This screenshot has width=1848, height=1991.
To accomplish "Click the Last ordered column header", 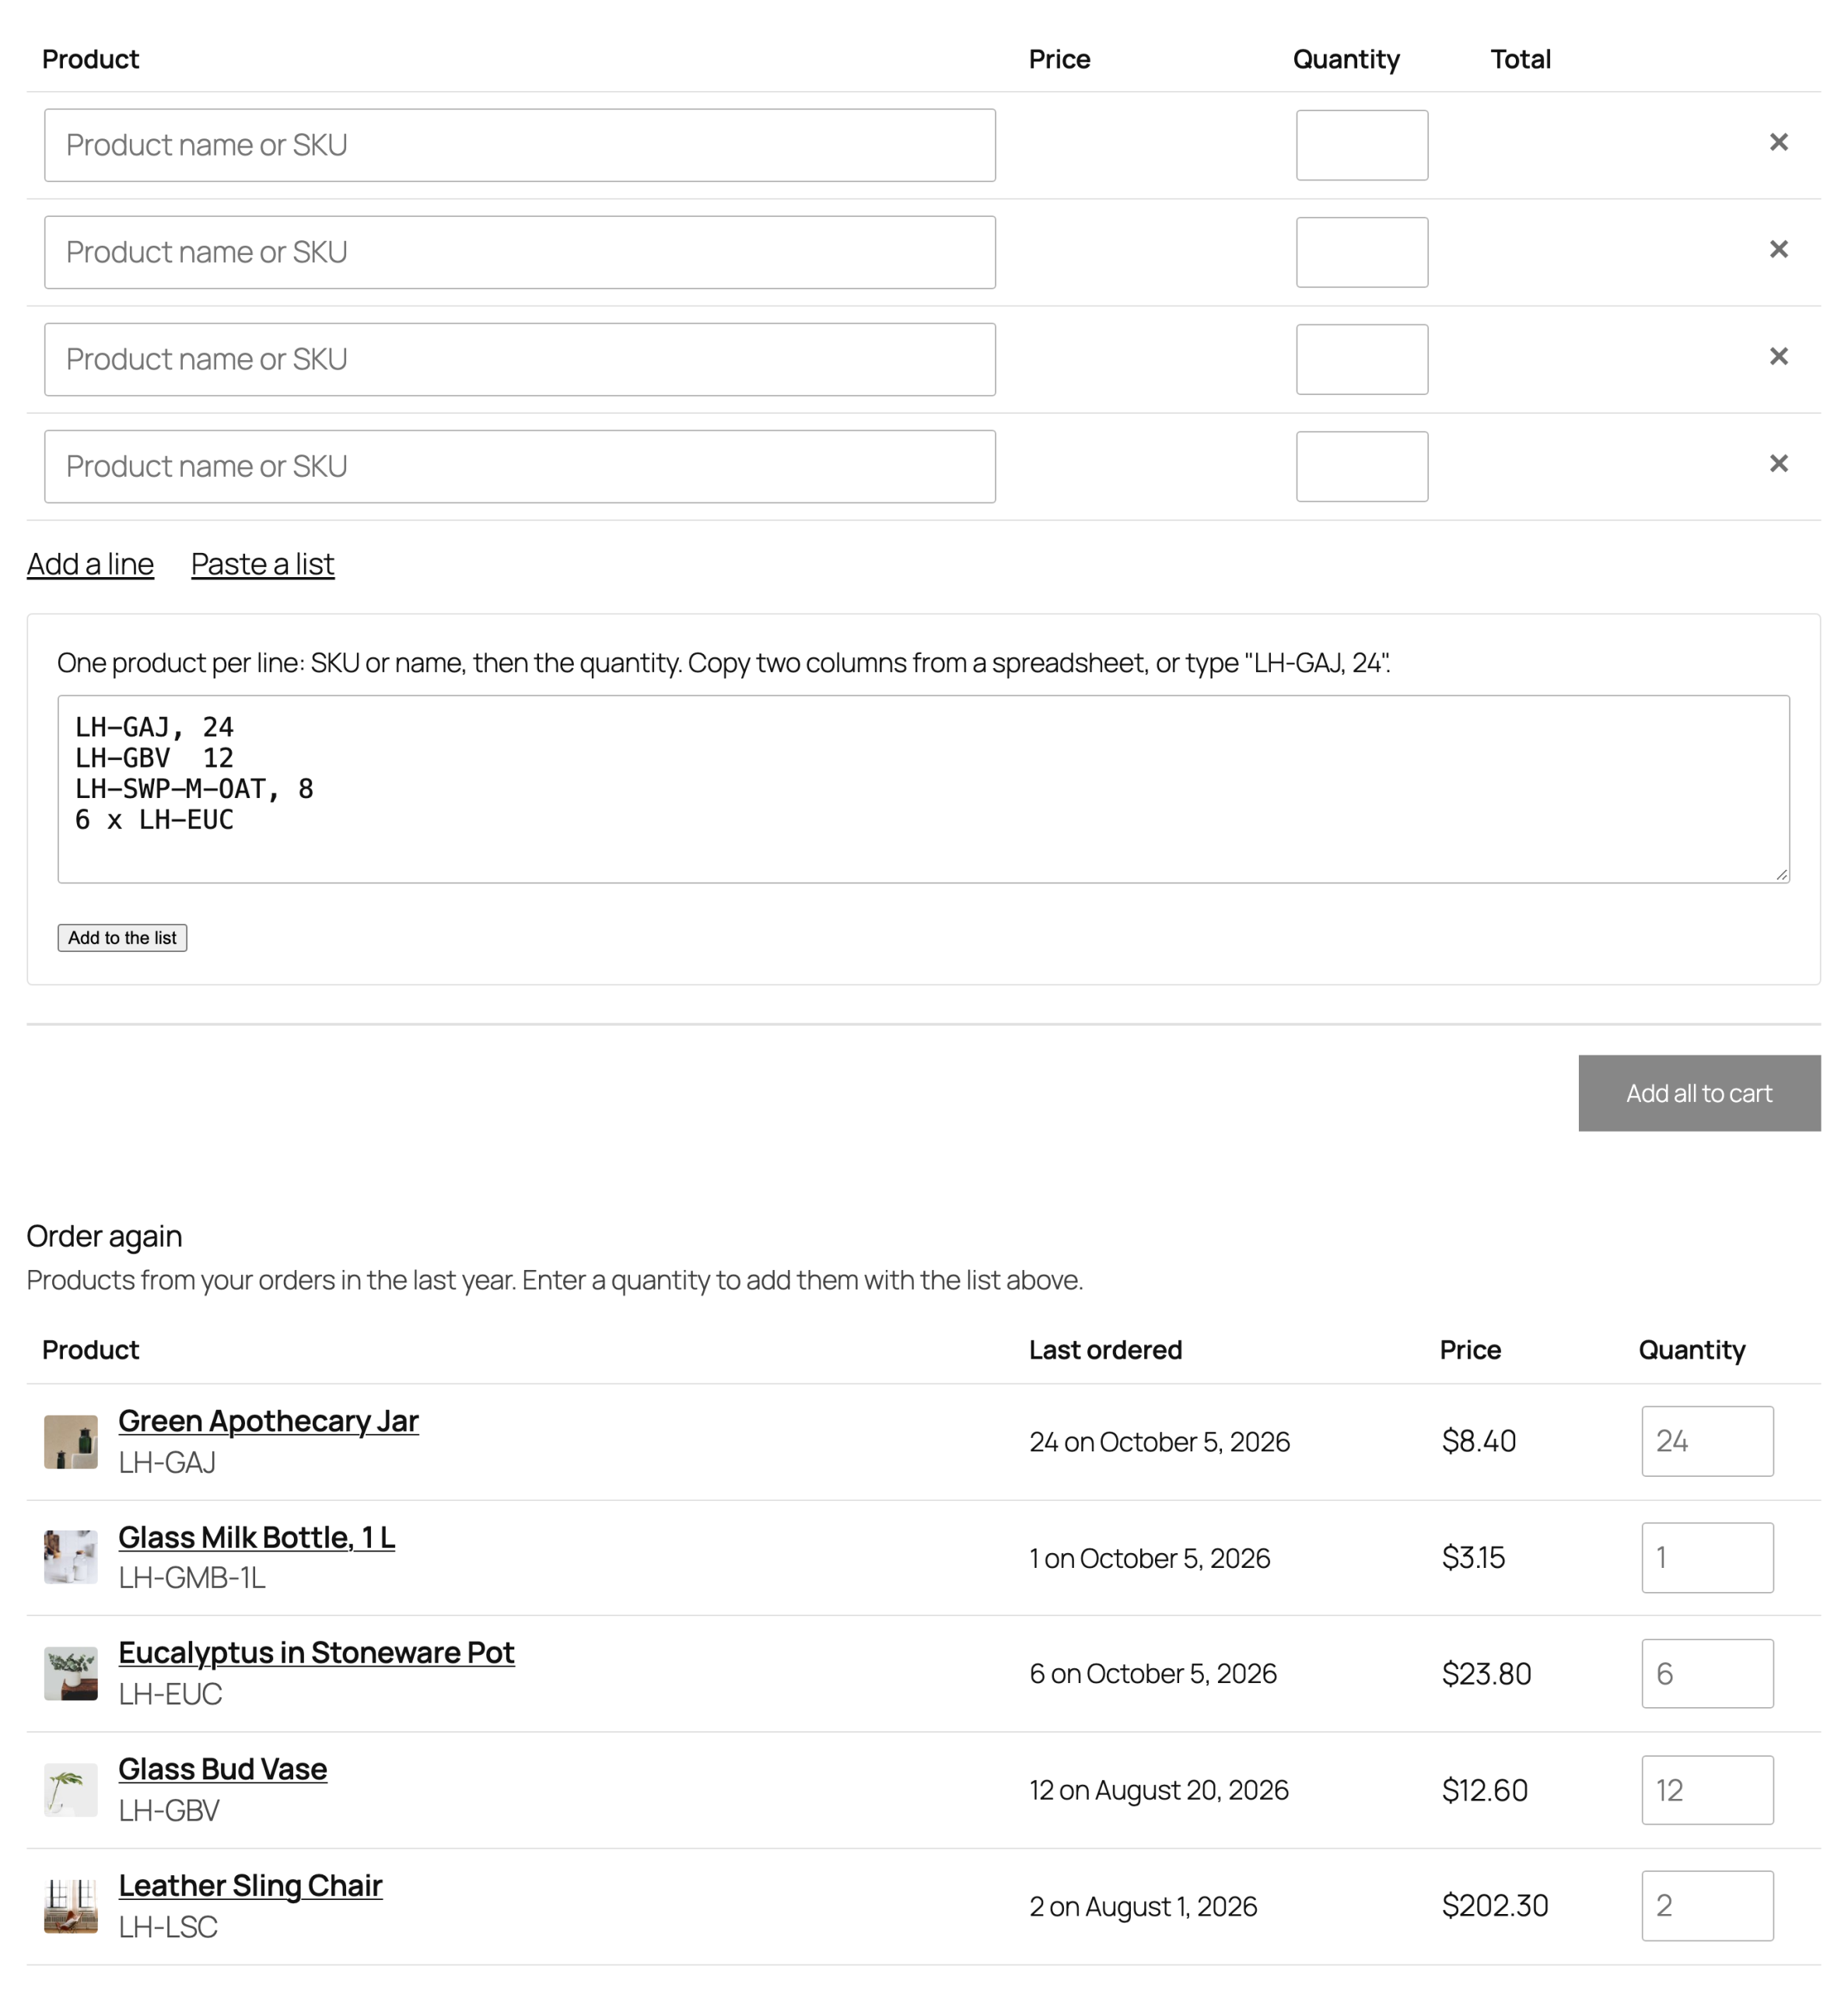I will (1105, 1349).
